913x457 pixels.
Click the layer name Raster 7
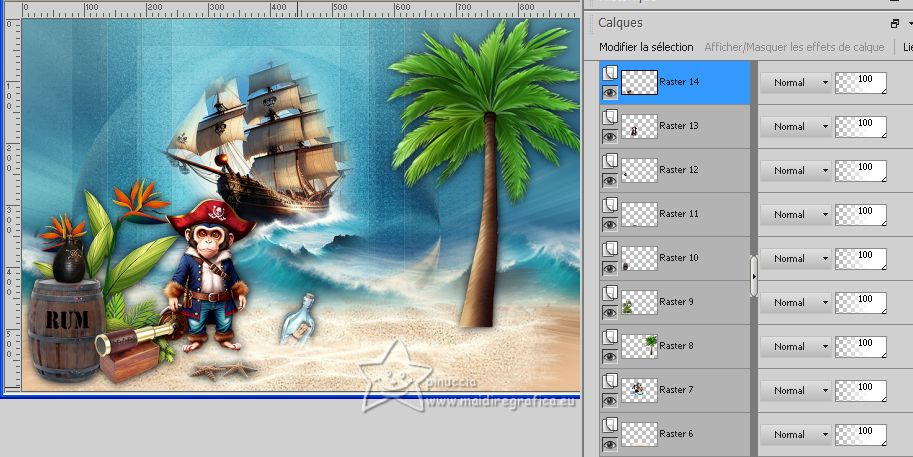(676, 389)
